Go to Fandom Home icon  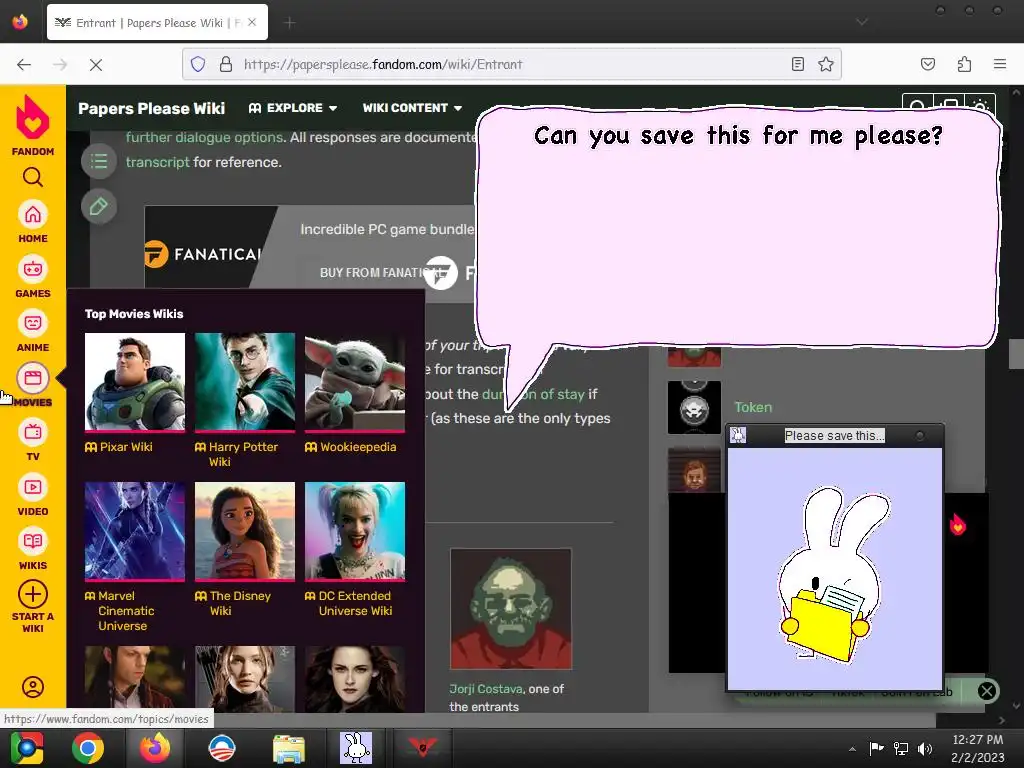[x=33, y=215]
